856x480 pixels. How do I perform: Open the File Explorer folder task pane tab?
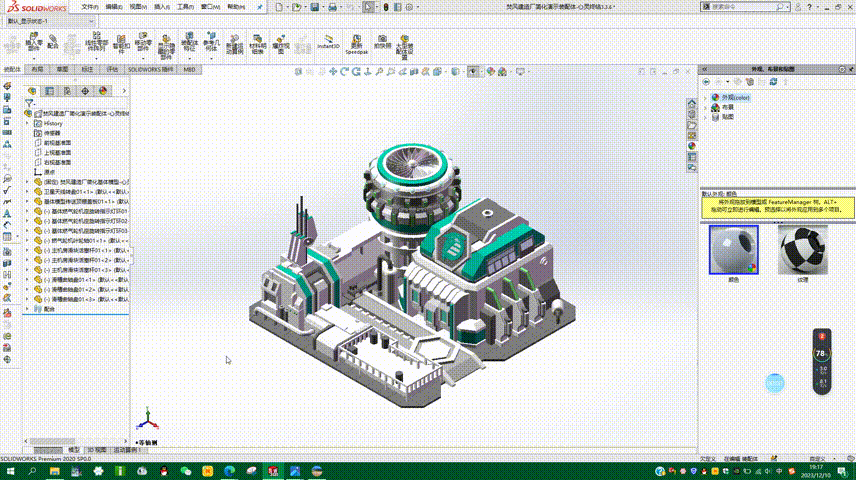pyautogui.click(x=692, y=125)
